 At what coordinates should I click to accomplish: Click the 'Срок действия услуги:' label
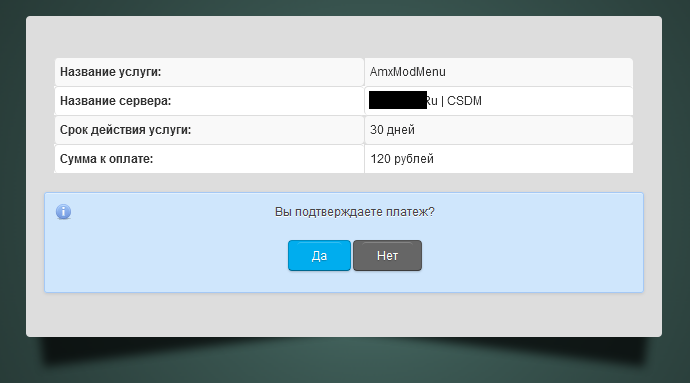click(x=125, y=130)
